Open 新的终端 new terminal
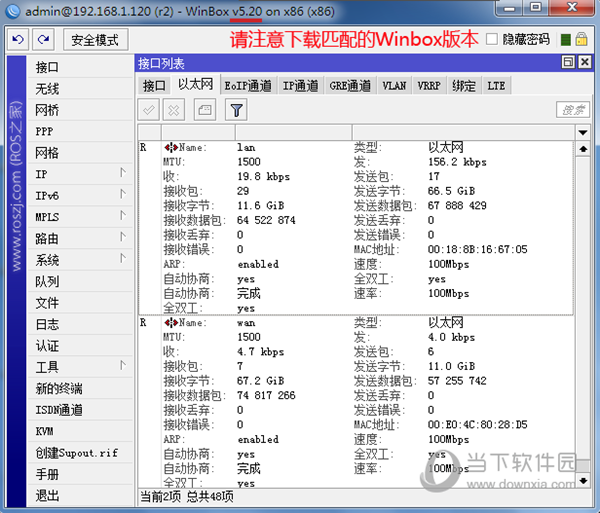Screen dimensions: 600x513 80,389
